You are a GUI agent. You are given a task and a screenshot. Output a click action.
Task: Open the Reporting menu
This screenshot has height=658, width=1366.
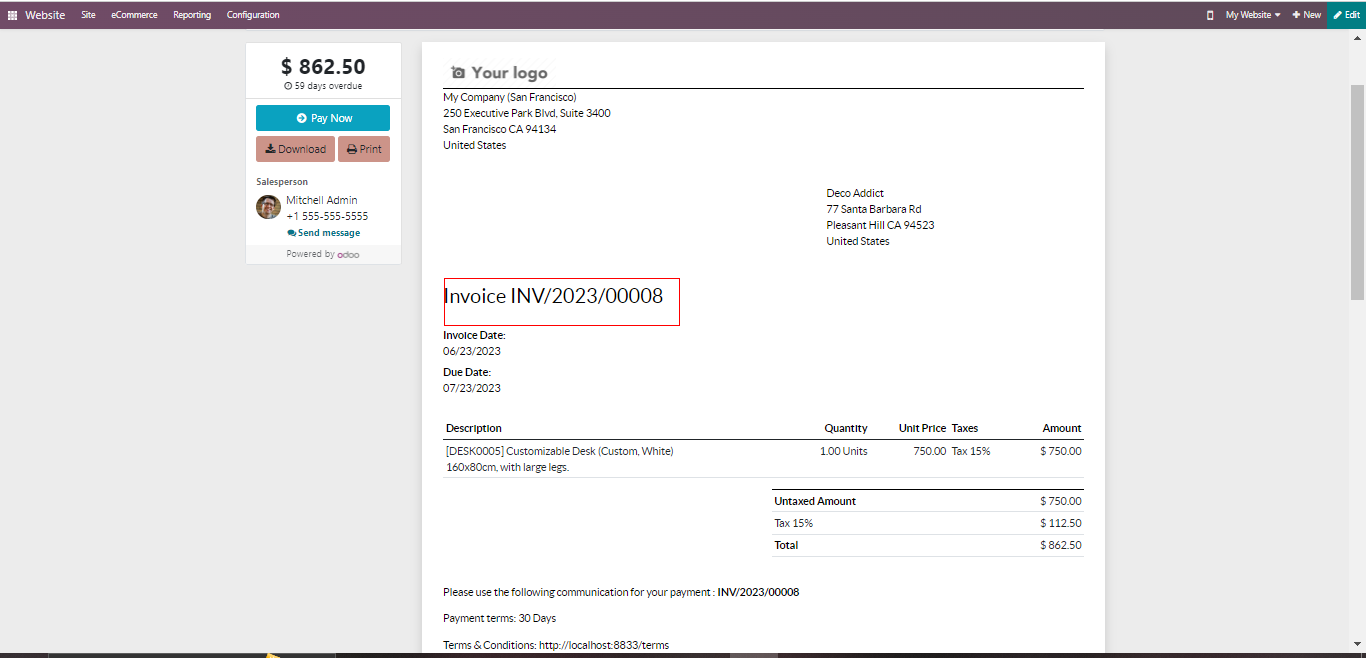click(x=192, y=15)
